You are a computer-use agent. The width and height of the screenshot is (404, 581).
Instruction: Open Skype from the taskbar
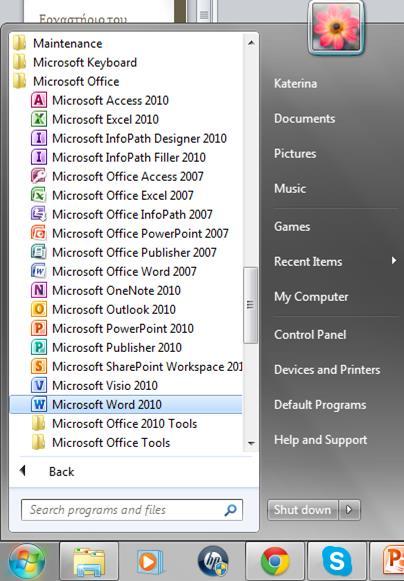click(x=337, y=562)
